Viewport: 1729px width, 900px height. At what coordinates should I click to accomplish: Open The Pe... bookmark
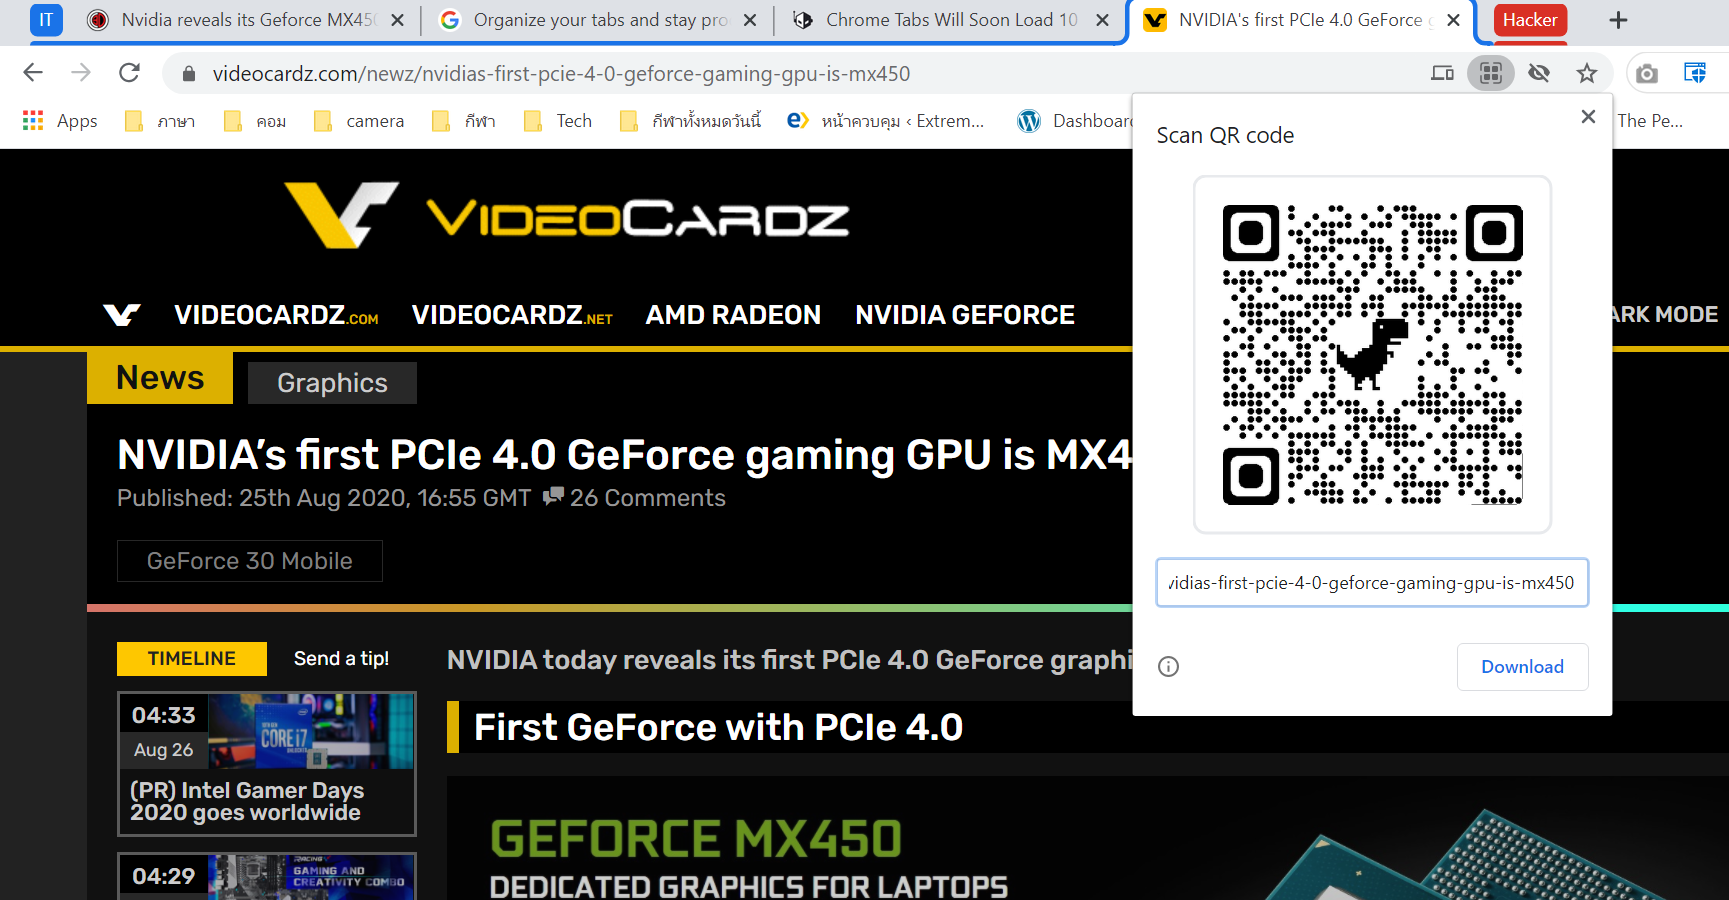point(1650,121)
